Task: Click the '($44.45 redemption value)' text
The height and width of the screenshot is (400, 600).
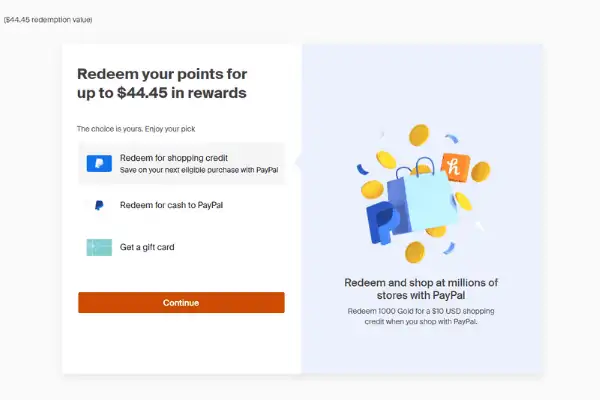Action: click(48, 20)
